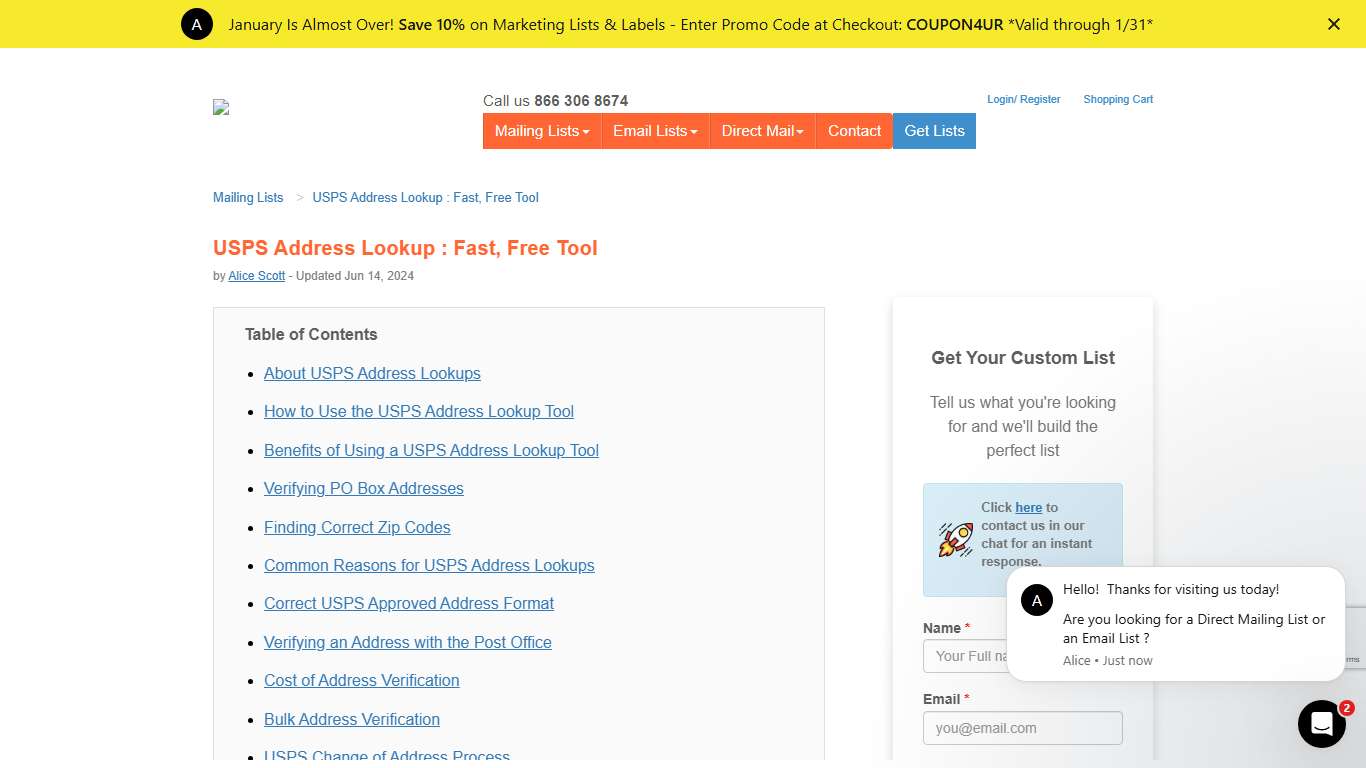The width and height of the screenshot is (1366, 768).
Task: Click the Mailing Lists breadcrumb
Action: [x=247, y=197]
